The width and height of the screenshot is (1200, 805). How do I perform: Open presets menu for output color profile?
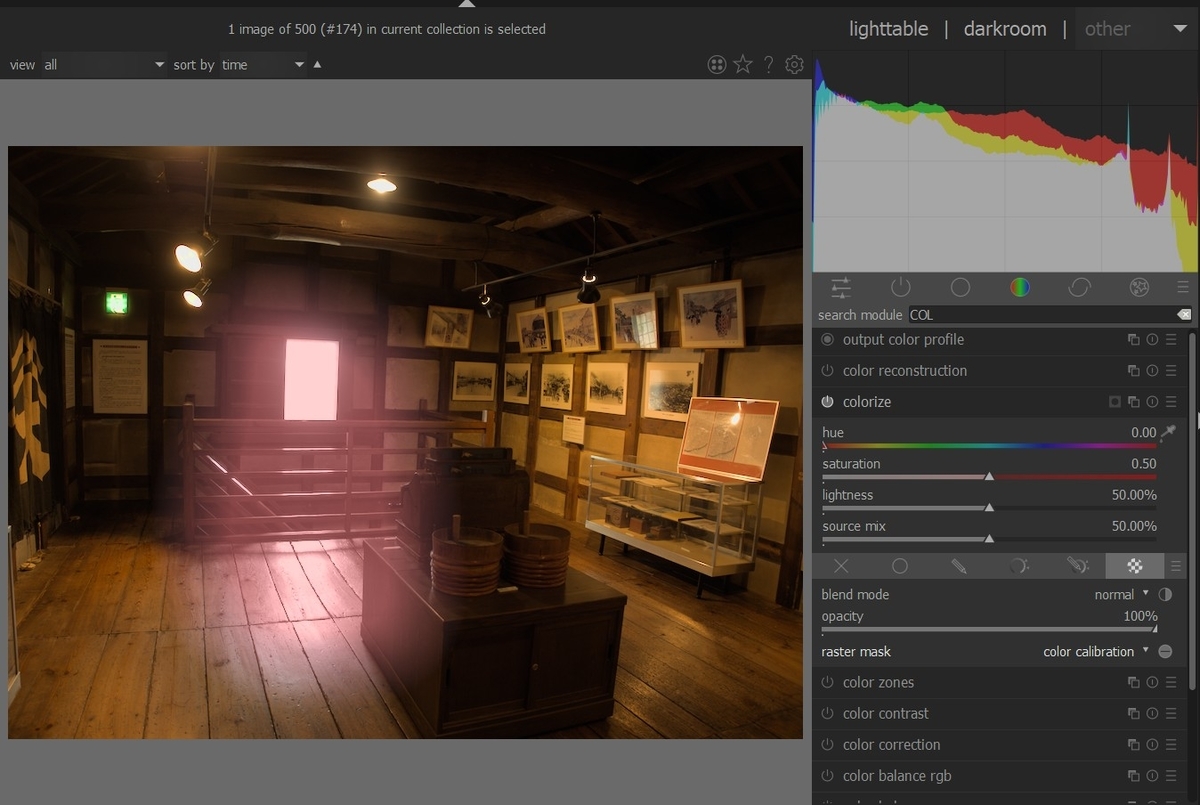[x=1170, y=340]
